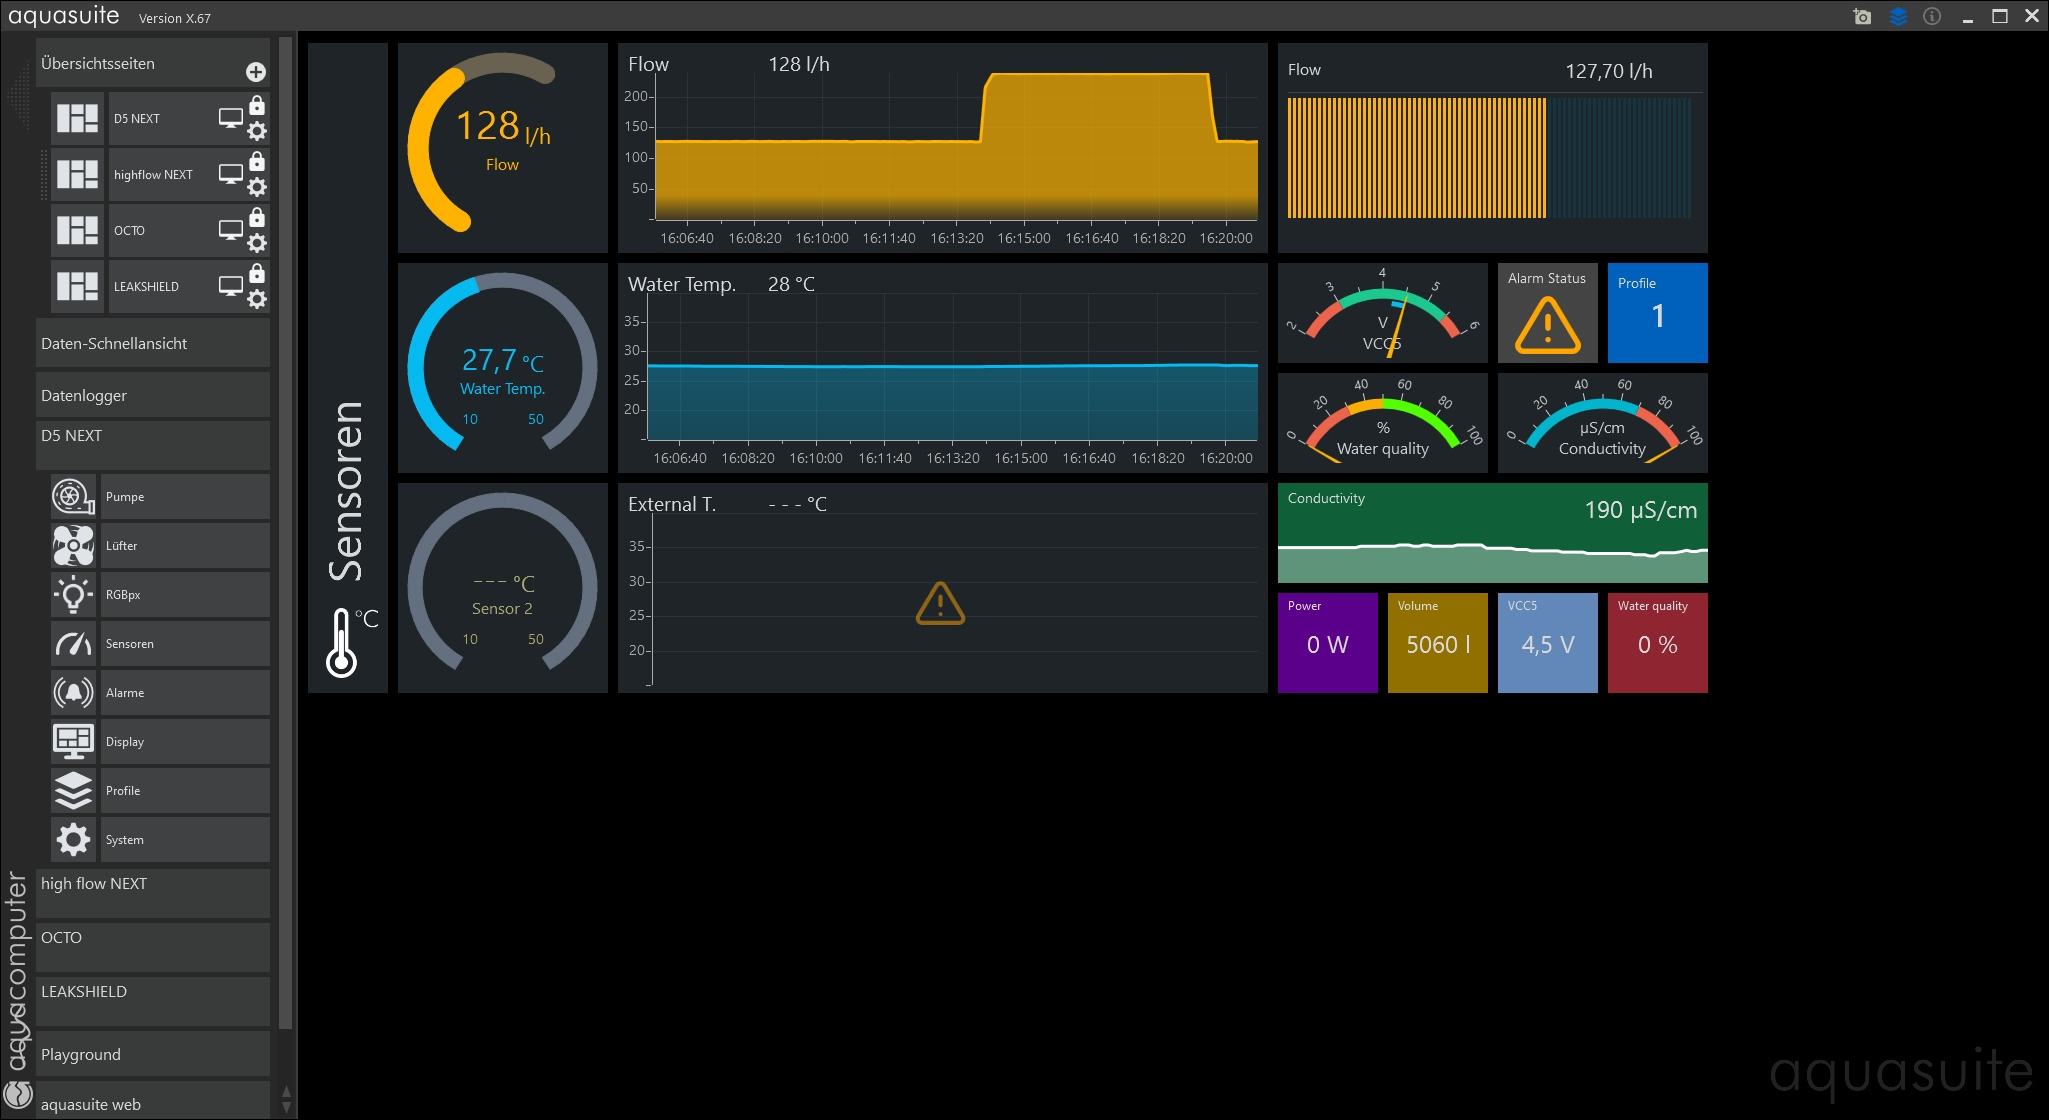Show LEAKSHIELD page on desktop monitor icon
Viewport: 2049px width, 1120px height.
231,287
